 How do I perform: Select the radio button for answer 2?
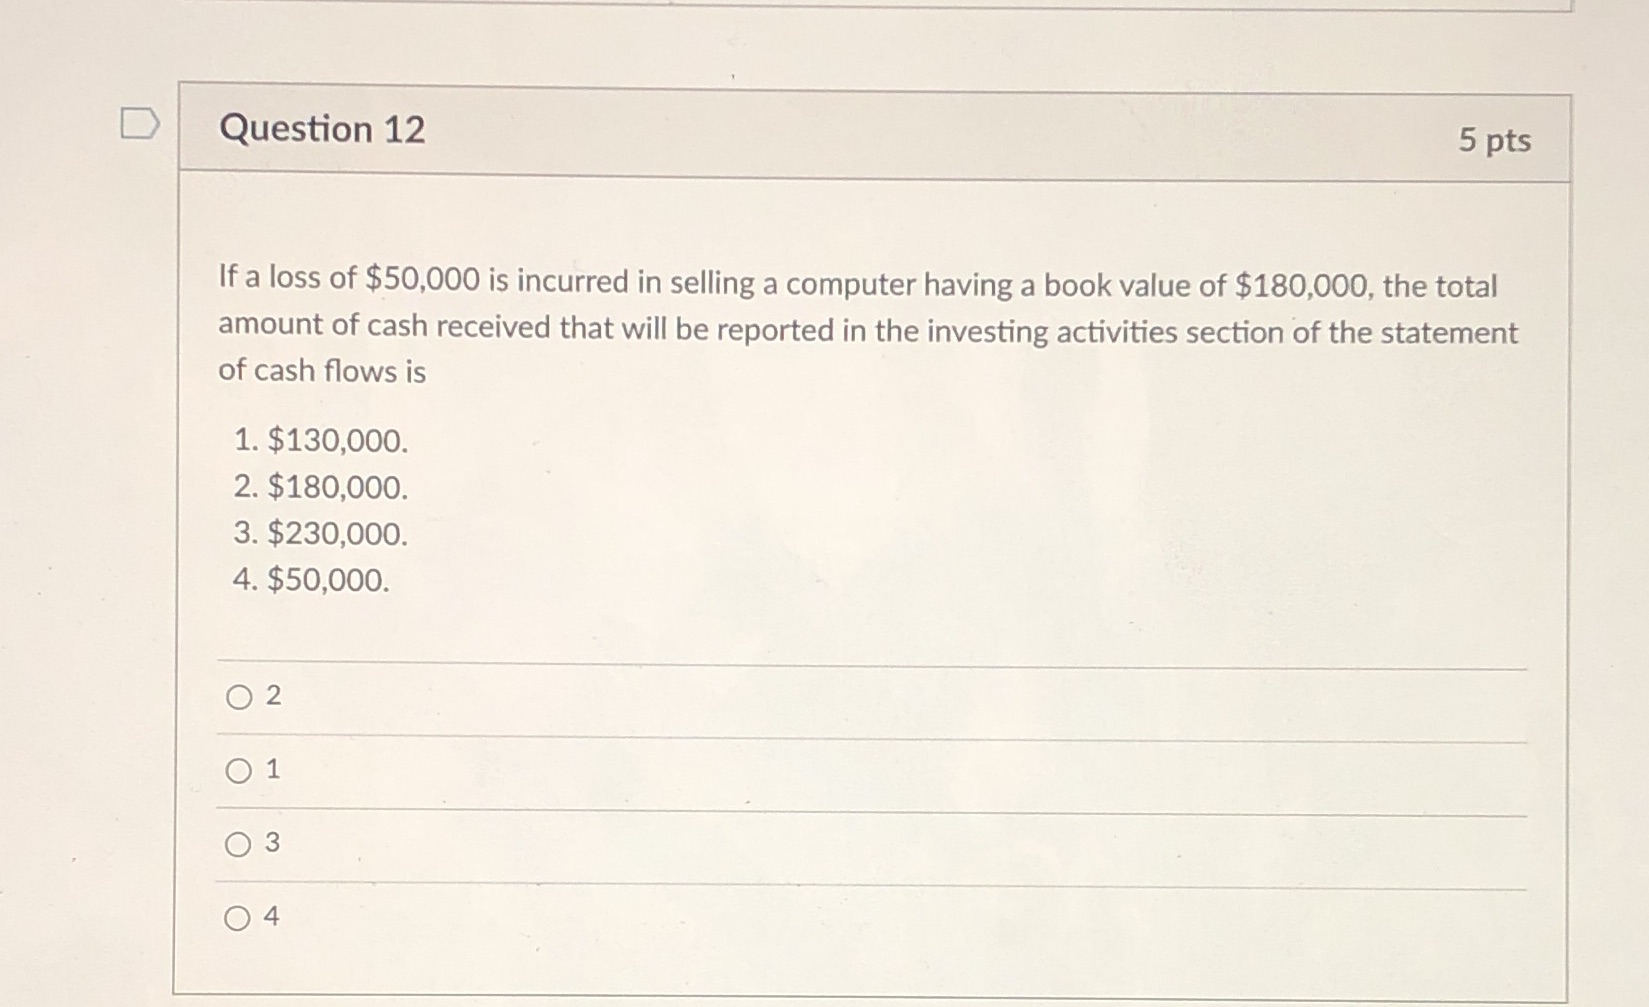(x=237, y=698)
